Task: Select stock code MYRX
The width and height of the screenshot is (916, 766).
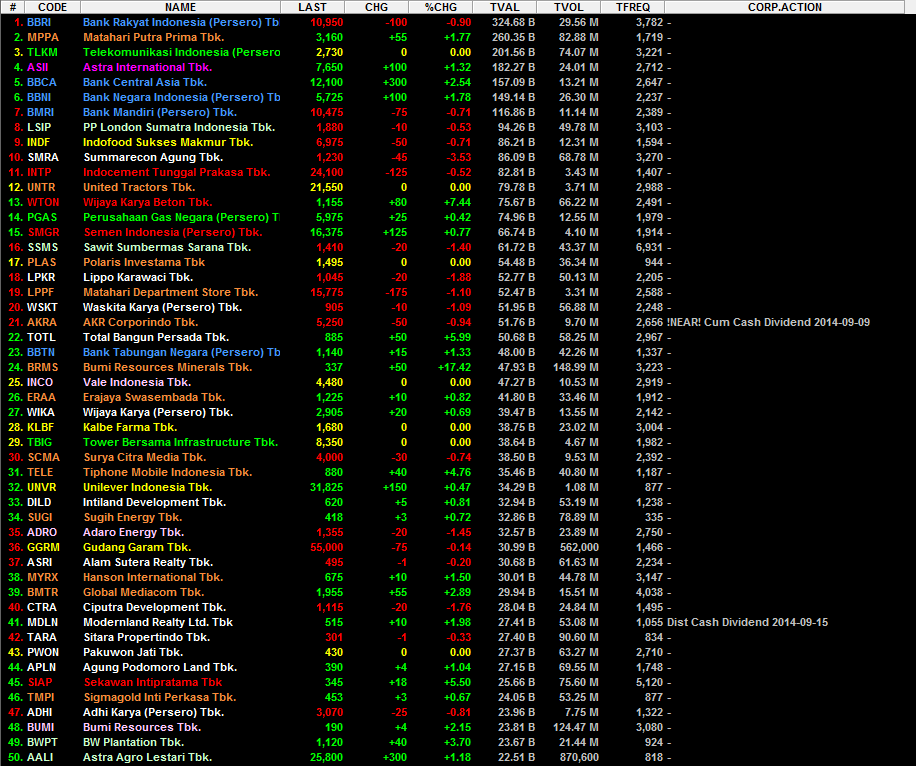Action: (43, 577)
